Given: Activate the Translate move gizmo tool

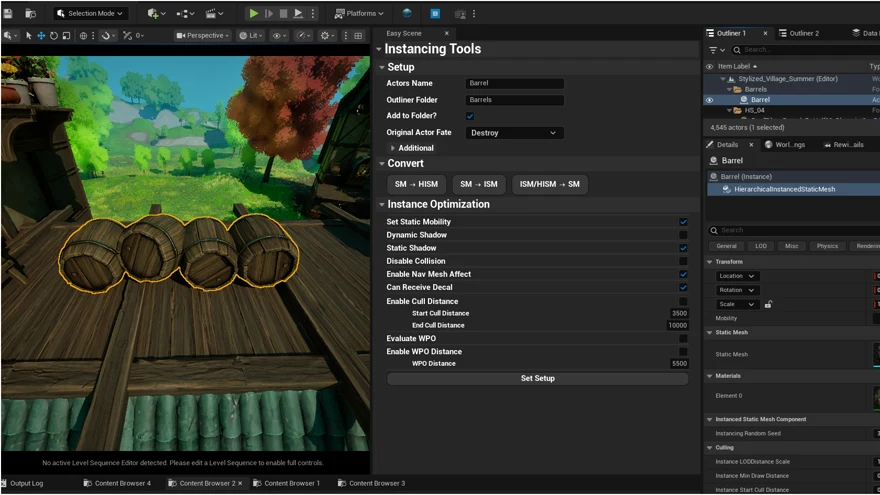Looking at the screenshot, I should pos(41,35).
